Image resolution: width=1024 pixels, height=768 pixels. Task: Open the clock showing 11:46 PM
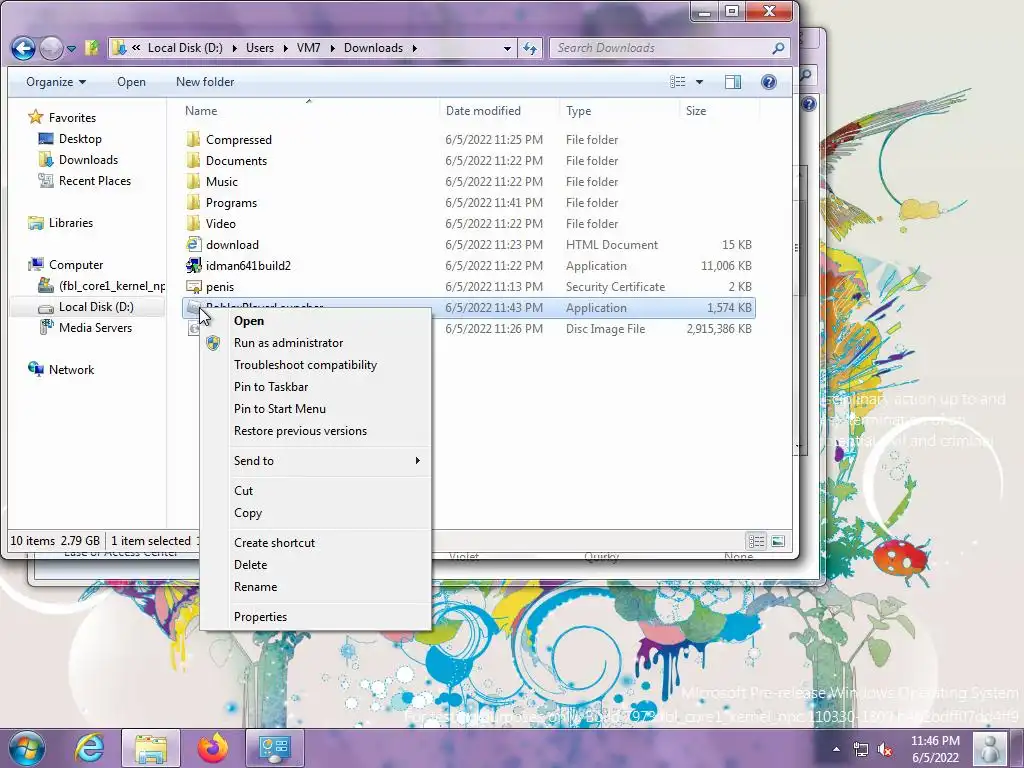click(935, 749)
